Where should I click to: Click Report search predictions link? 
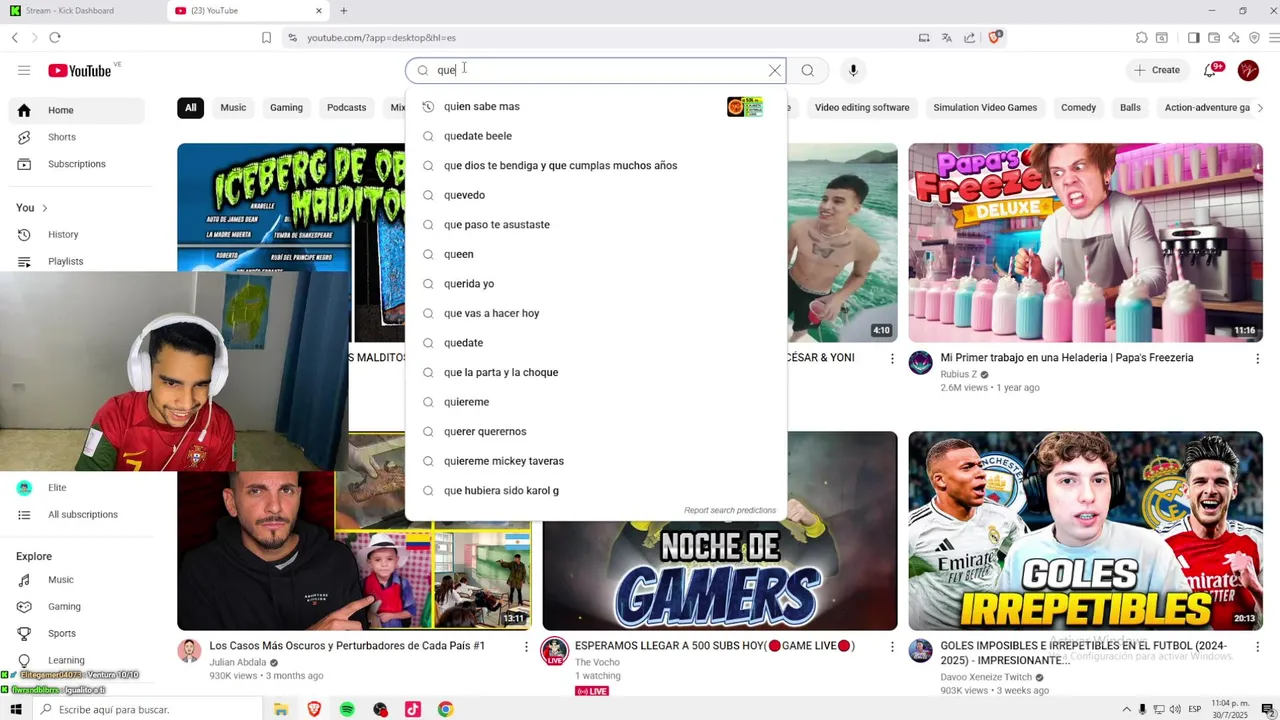pyautogui.click(x=730, y=510)
